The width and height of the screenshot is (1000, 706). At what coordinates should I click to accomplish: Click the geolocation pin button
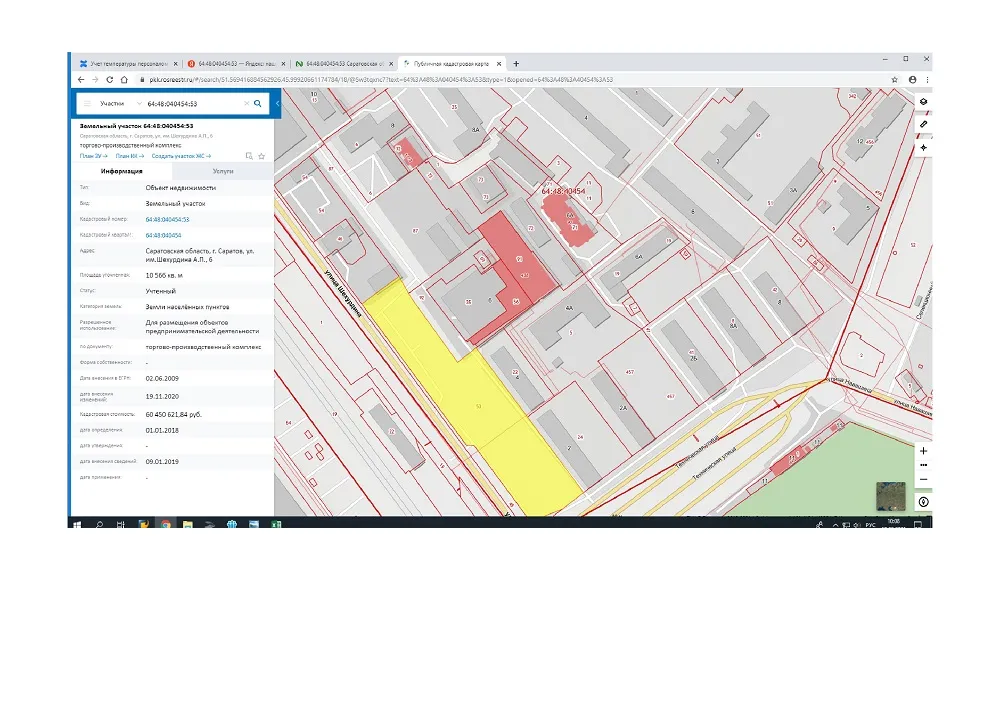coord(923,503)
